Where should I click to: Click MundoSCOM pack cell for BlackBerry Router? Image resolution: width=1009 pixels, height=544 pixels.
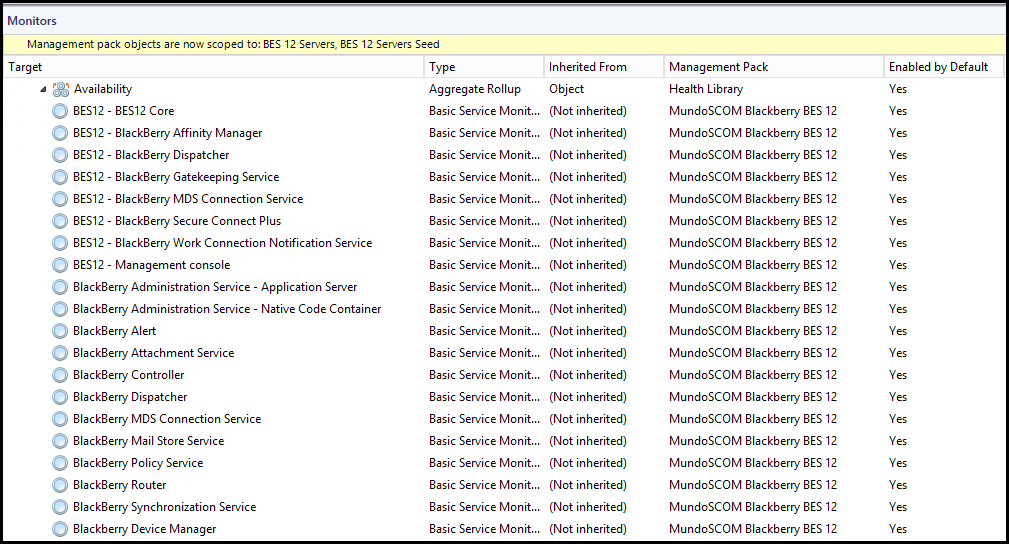pos(753,485)
